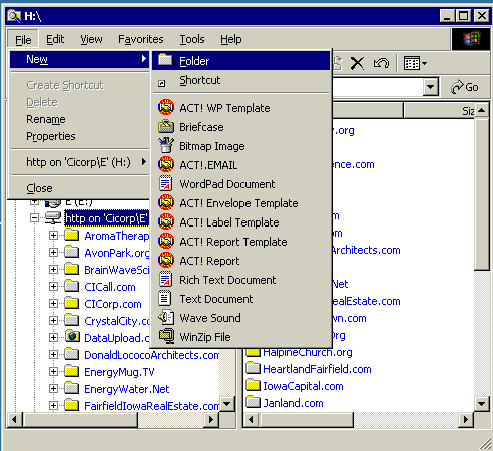The image size is (493, 451).
Task: Click Properties in the File menu
Action: click(x=79, y=136)
